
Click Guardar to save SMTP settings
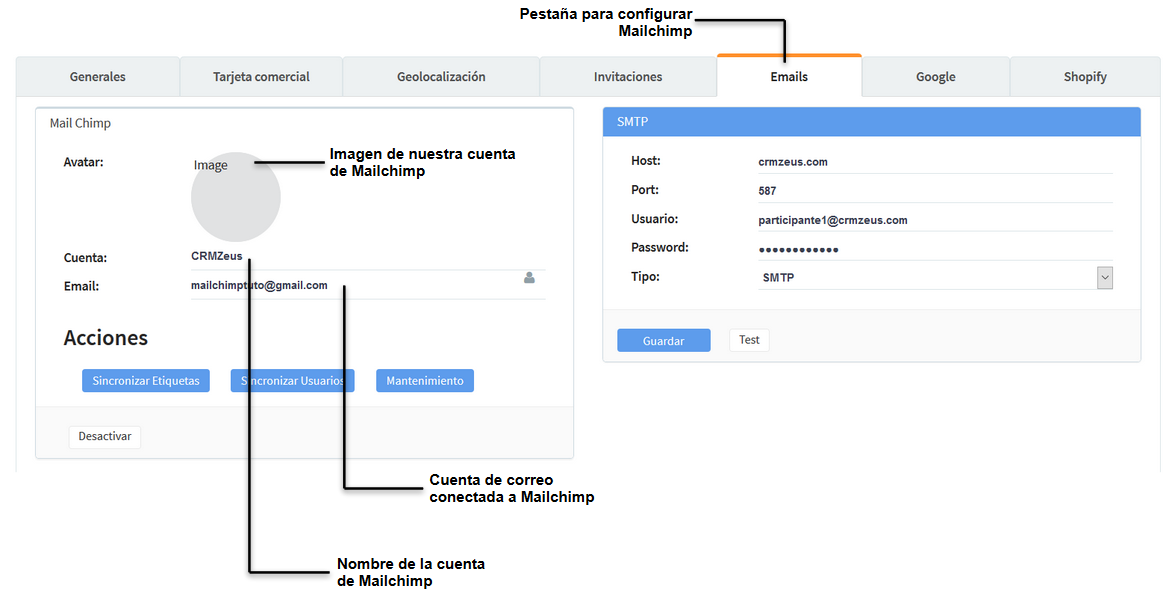pyautogui.click(x=664, y=340)
